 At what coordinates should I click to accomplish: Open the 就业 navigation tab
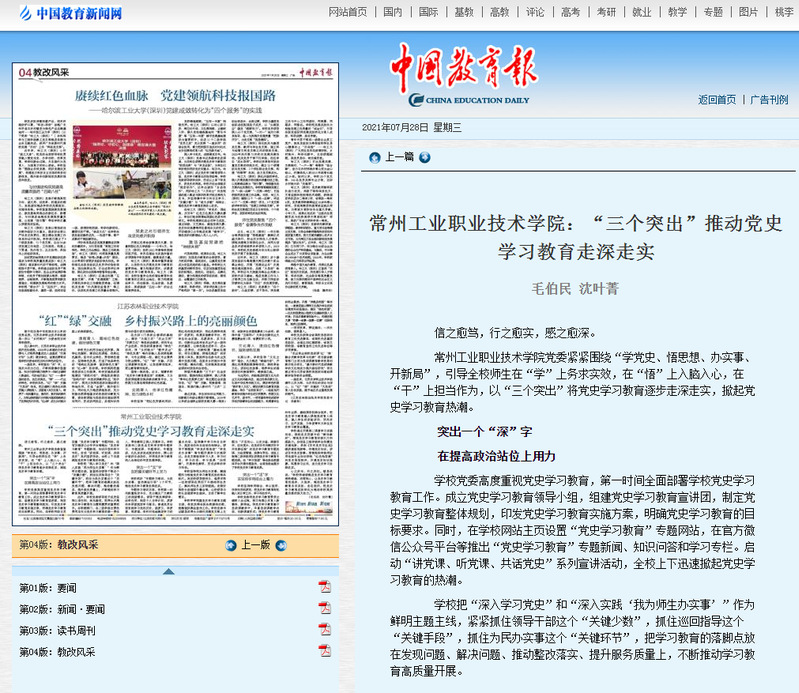(x=641, y=12)
